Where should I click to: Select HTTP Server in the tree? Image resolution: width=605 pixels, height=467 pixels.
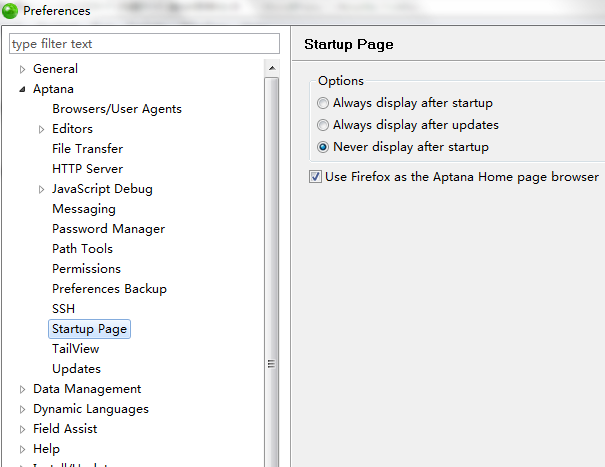coord(88,169)
